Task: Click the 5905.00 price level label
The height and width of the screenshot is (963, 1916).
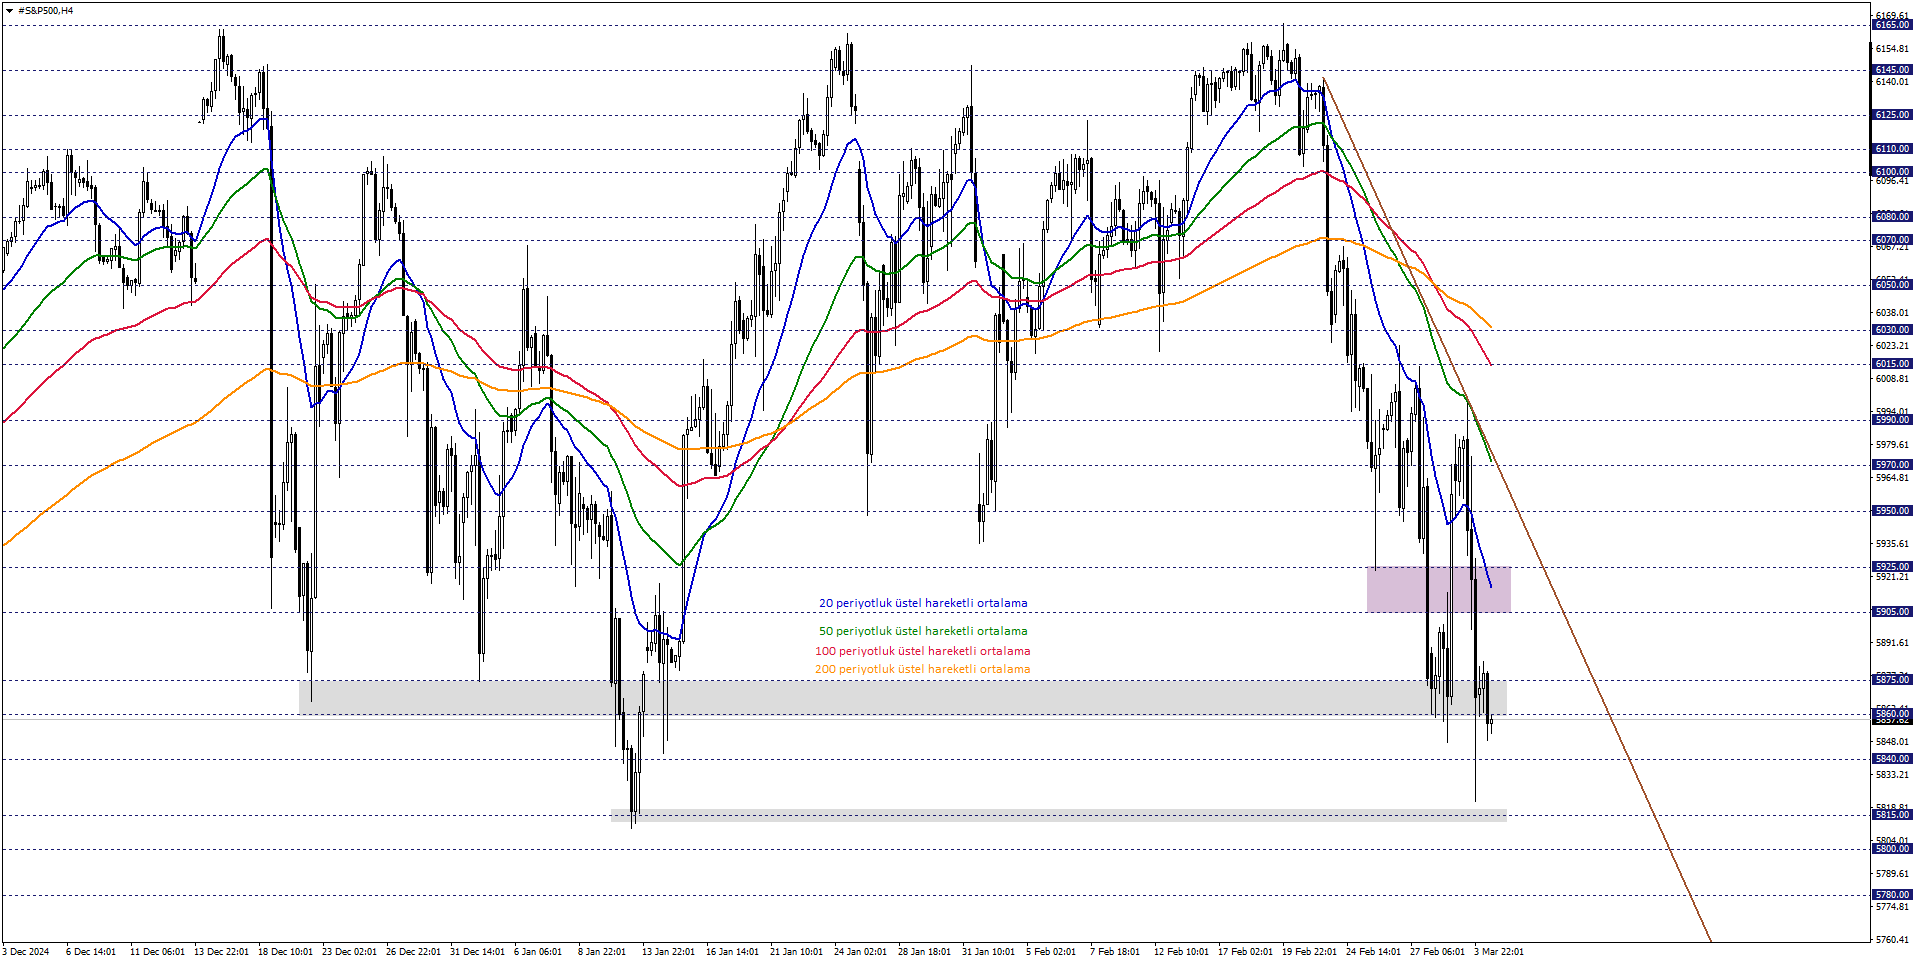Action: pyautogui.click(x=1891, y=612)
